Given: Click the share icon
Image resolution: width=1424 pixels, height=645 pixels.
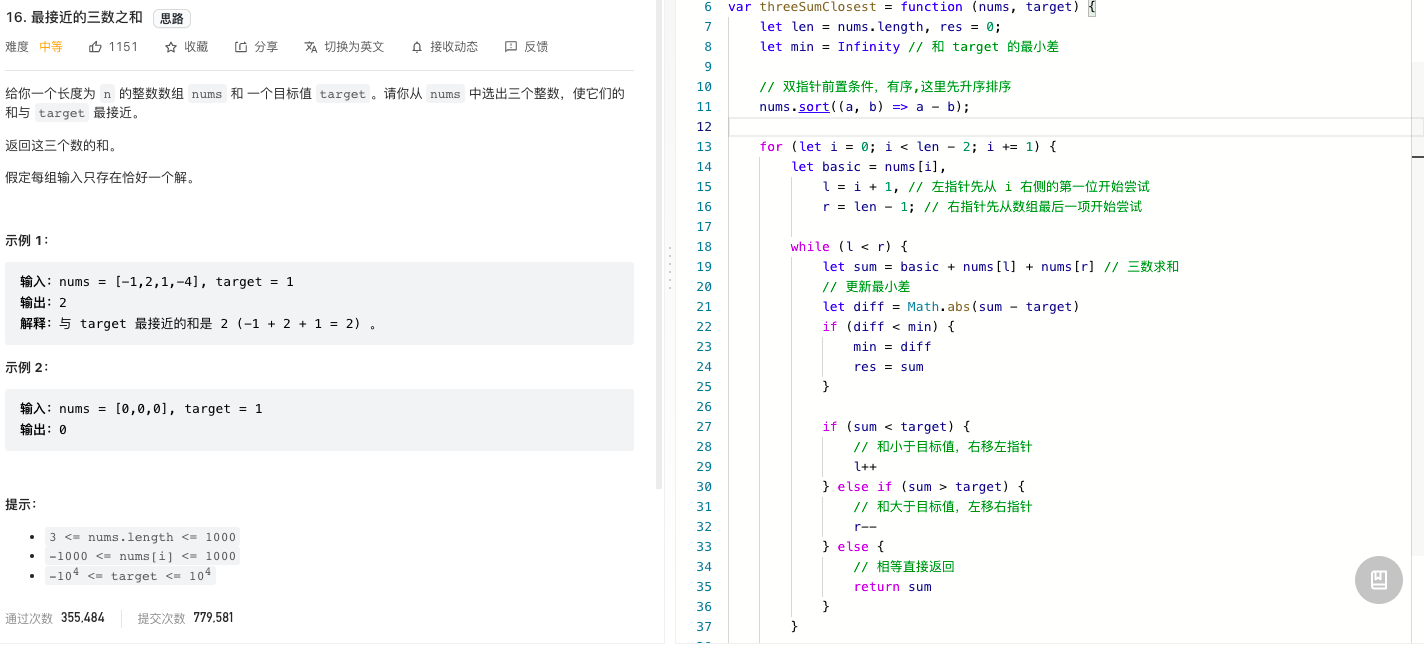Looking at the screenshot, I should click(241, 47).
